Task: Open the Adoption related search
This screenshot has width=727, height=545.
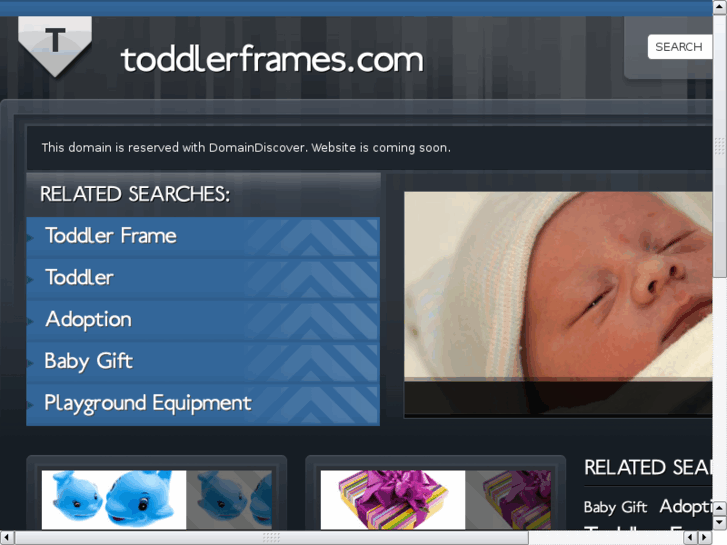Action: 203,320
